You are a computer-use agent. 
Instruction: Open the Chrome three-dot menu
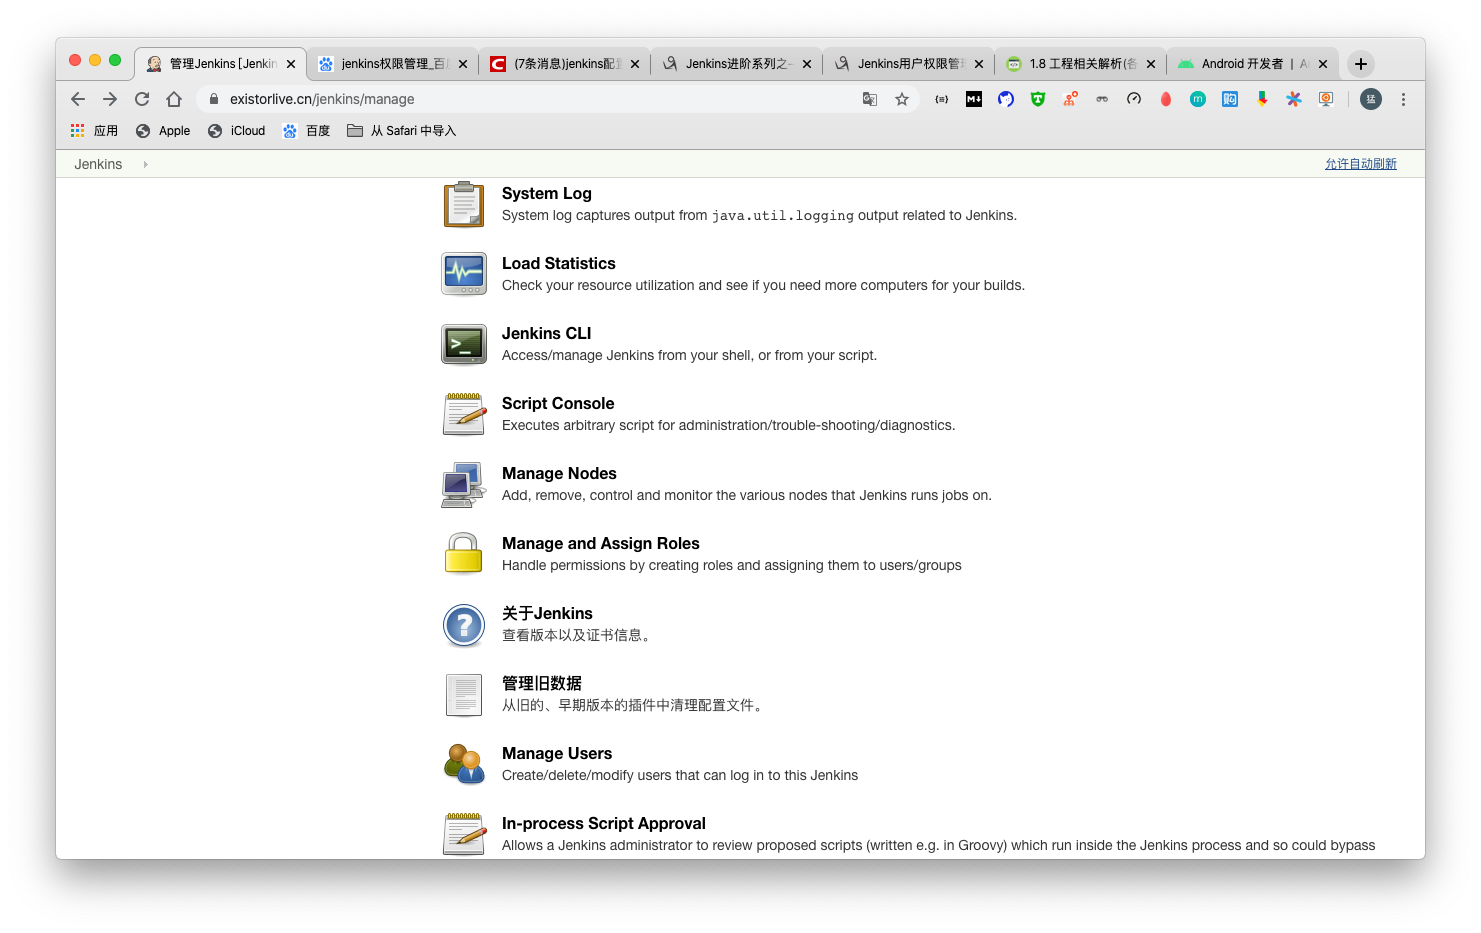point(1403,99)
